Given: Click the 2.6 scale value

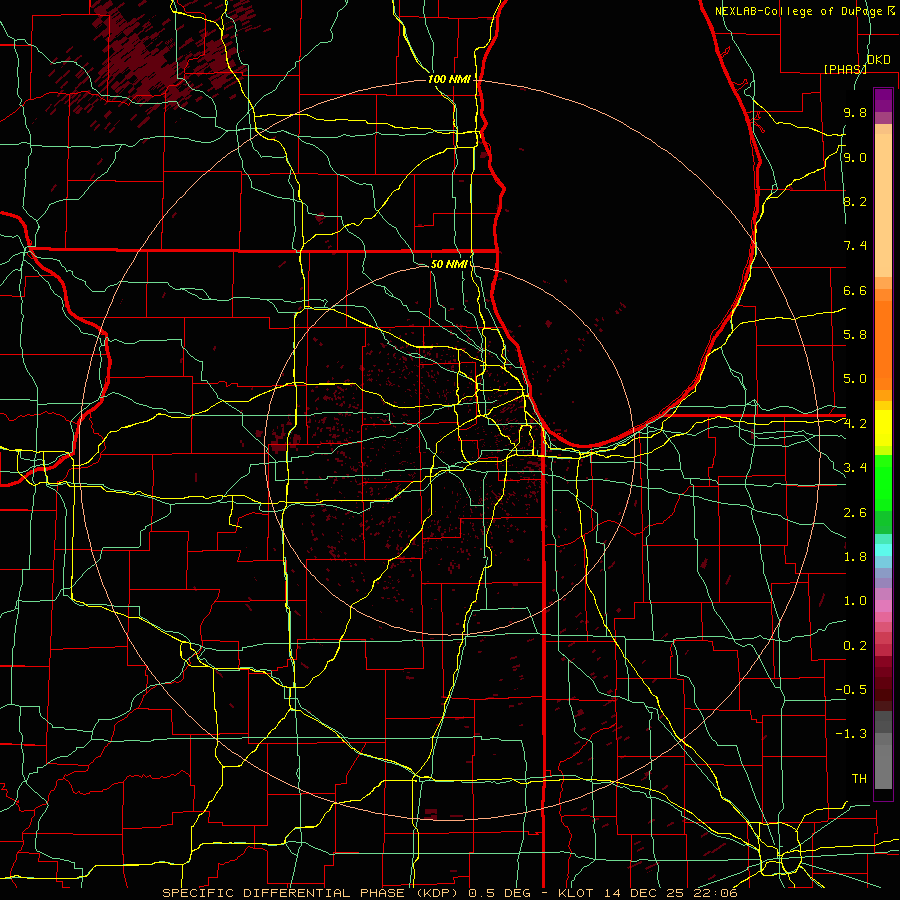Looking at the screenshot, I should pyautogui.click(x=855, y=513).
